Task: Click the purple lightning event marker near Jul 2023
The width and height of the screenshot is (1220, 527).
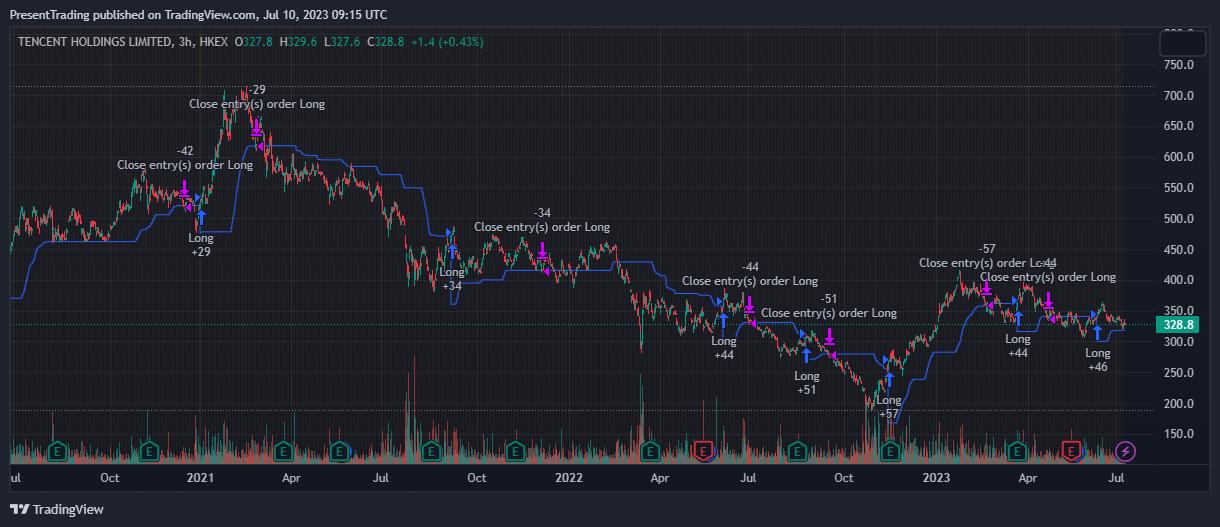Action: coord(1126,451)
